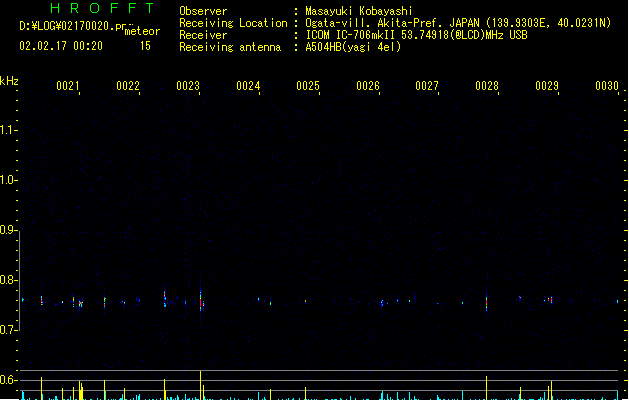Click the 0022 time marker
629x400 pixels.
pos(128,86)
